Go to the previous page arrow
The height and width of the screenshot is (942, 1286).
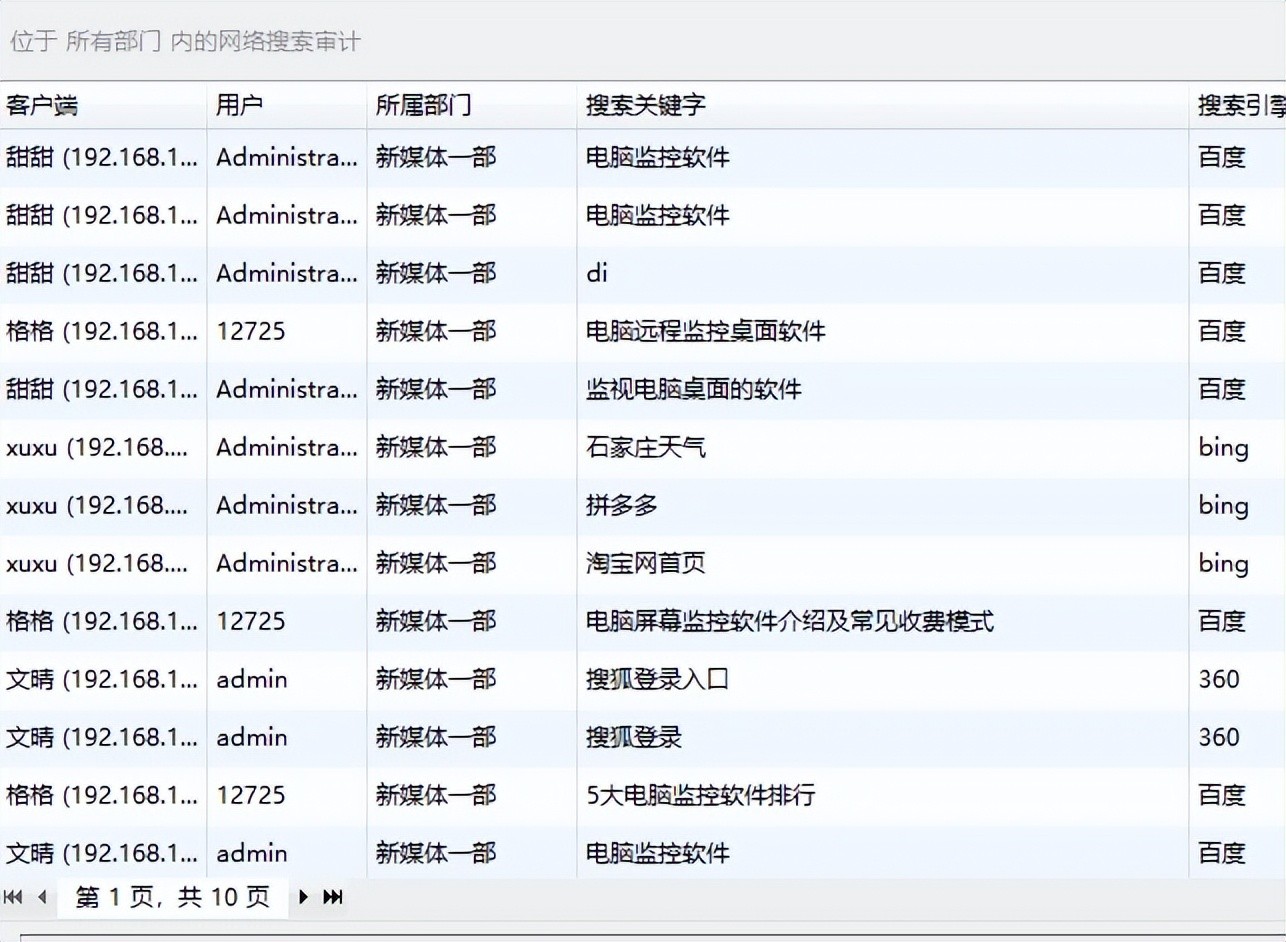click(42, 897)
